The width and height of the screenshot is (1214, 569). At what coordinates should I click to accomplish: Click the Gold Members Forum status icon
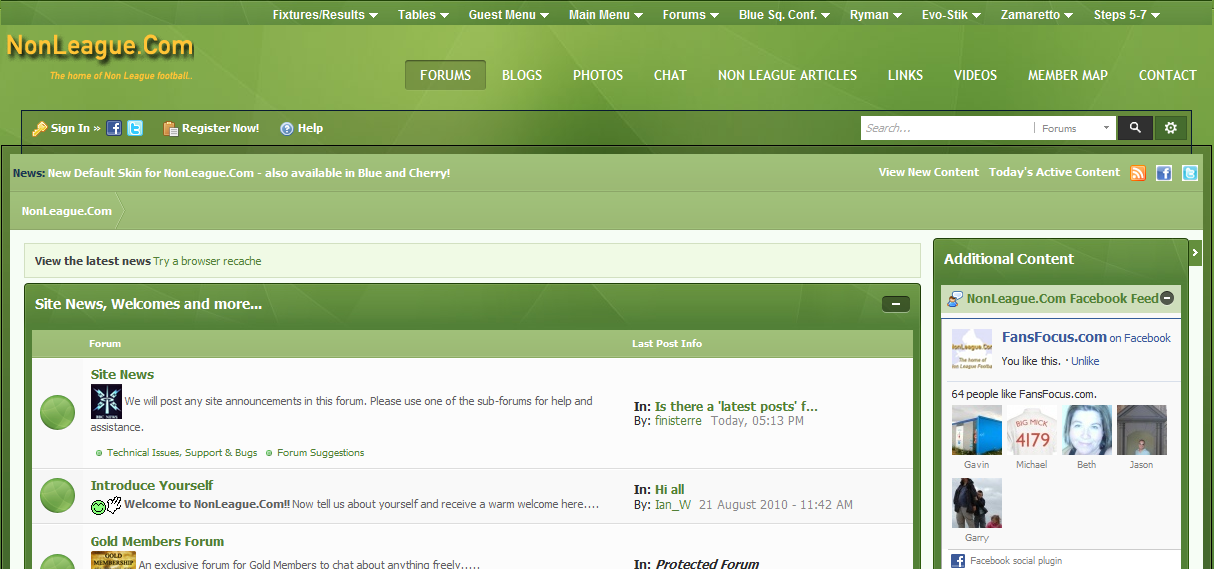[x=58, y=560]
